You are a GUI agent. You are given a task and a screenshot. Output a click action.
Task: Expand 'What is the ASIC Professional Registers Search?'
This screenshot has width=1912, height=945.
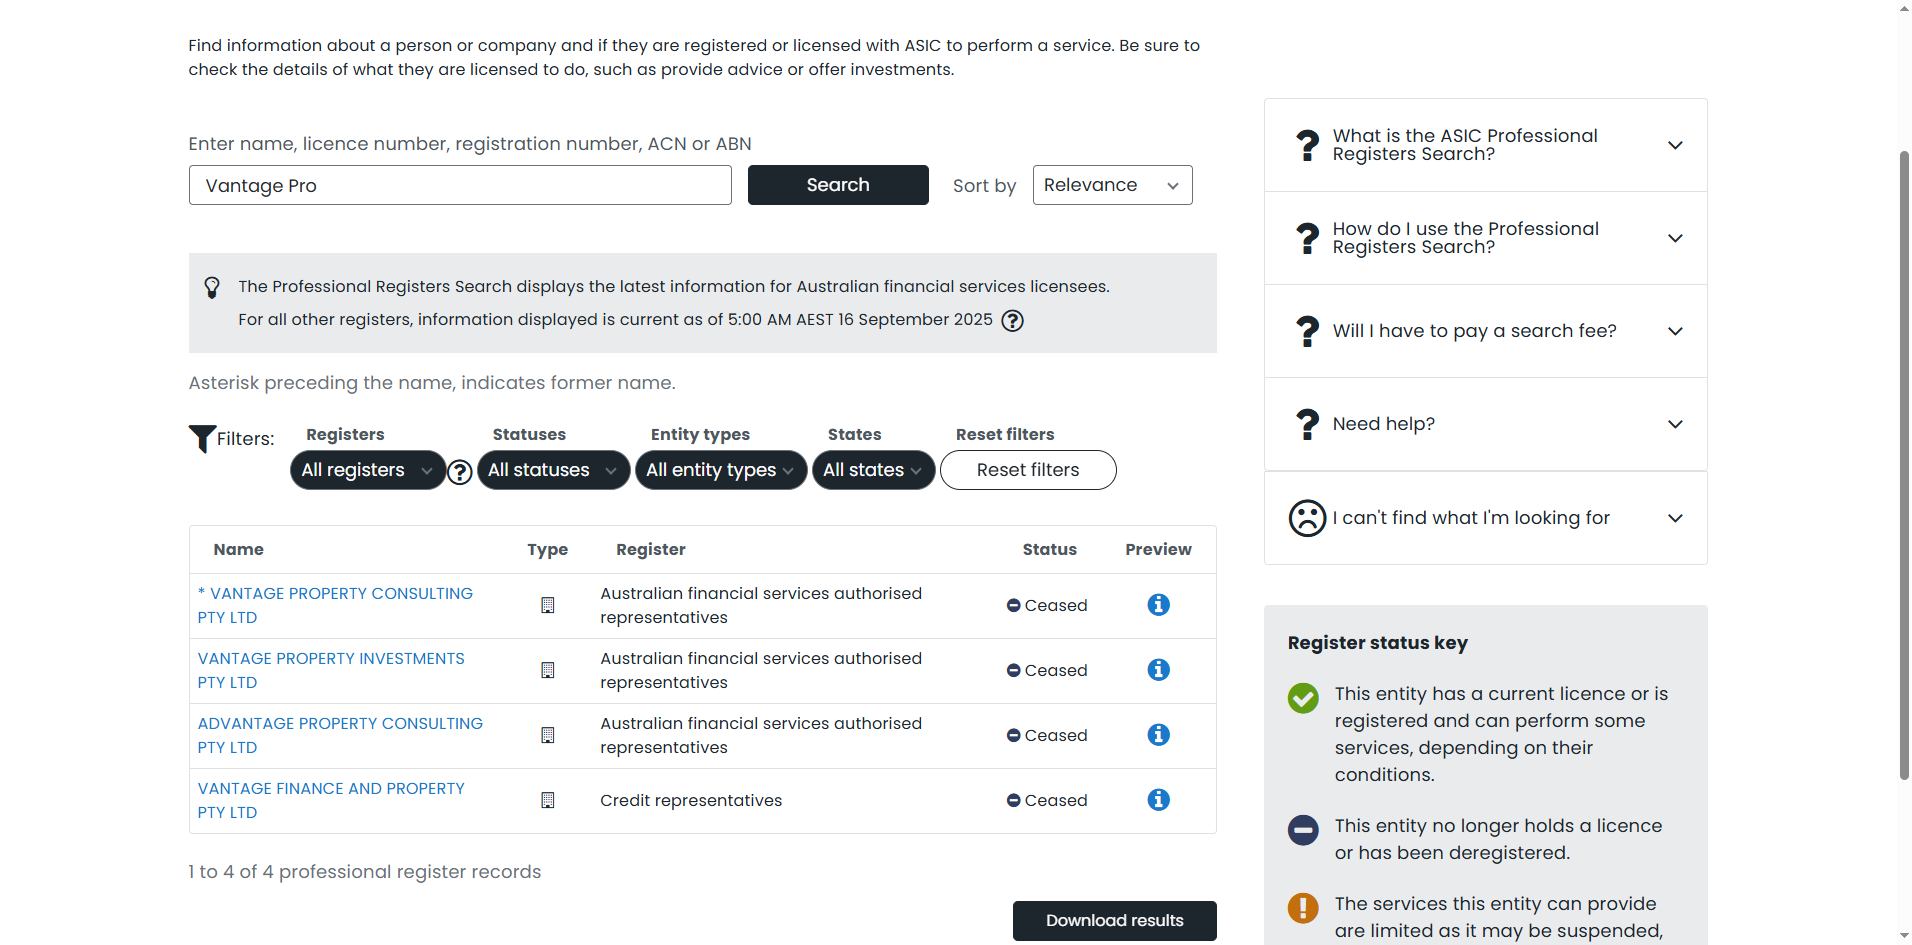[x=1485, y=145]
